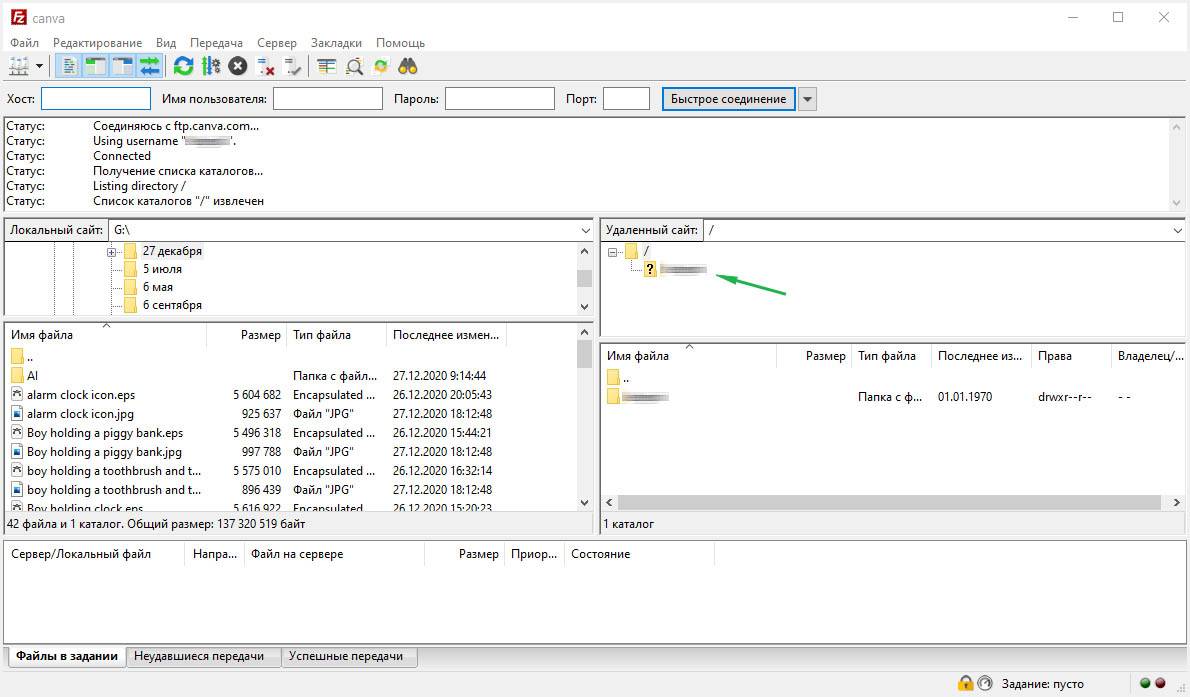Refresh the file and folder lists
This screenshot has height=697, width=1190.
(x=183, y=67)
